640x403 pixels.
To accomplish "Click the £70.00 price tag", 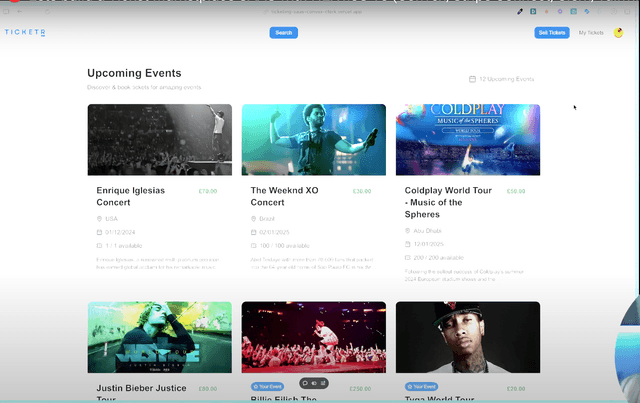I will (x=208, y=191).
